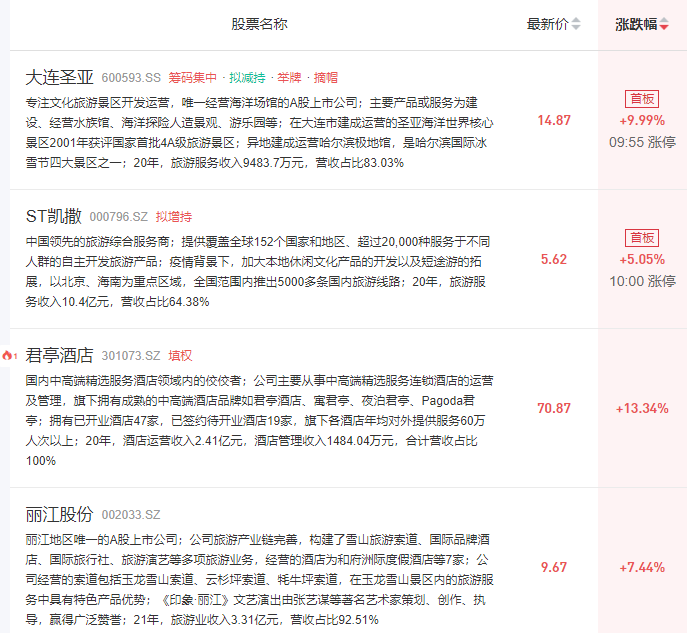Click the 摘帽 tag on 大连圣亚

[x=326, y=78]
